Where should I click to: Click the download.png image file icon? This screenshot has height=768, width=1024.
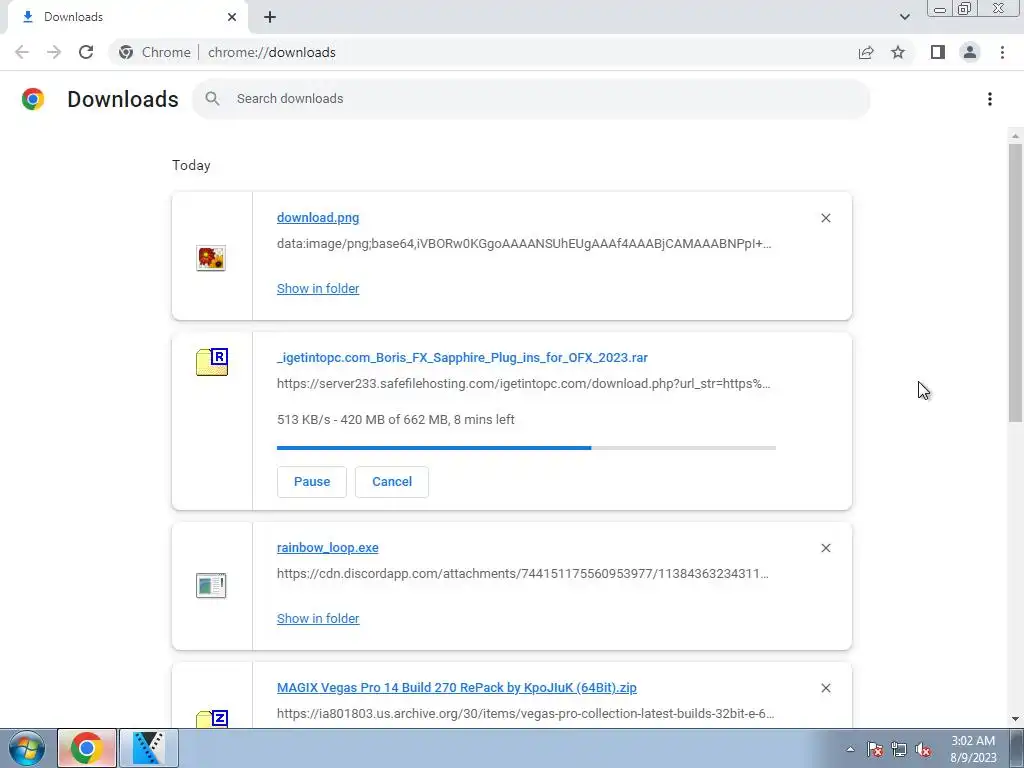tap(211, 258)
